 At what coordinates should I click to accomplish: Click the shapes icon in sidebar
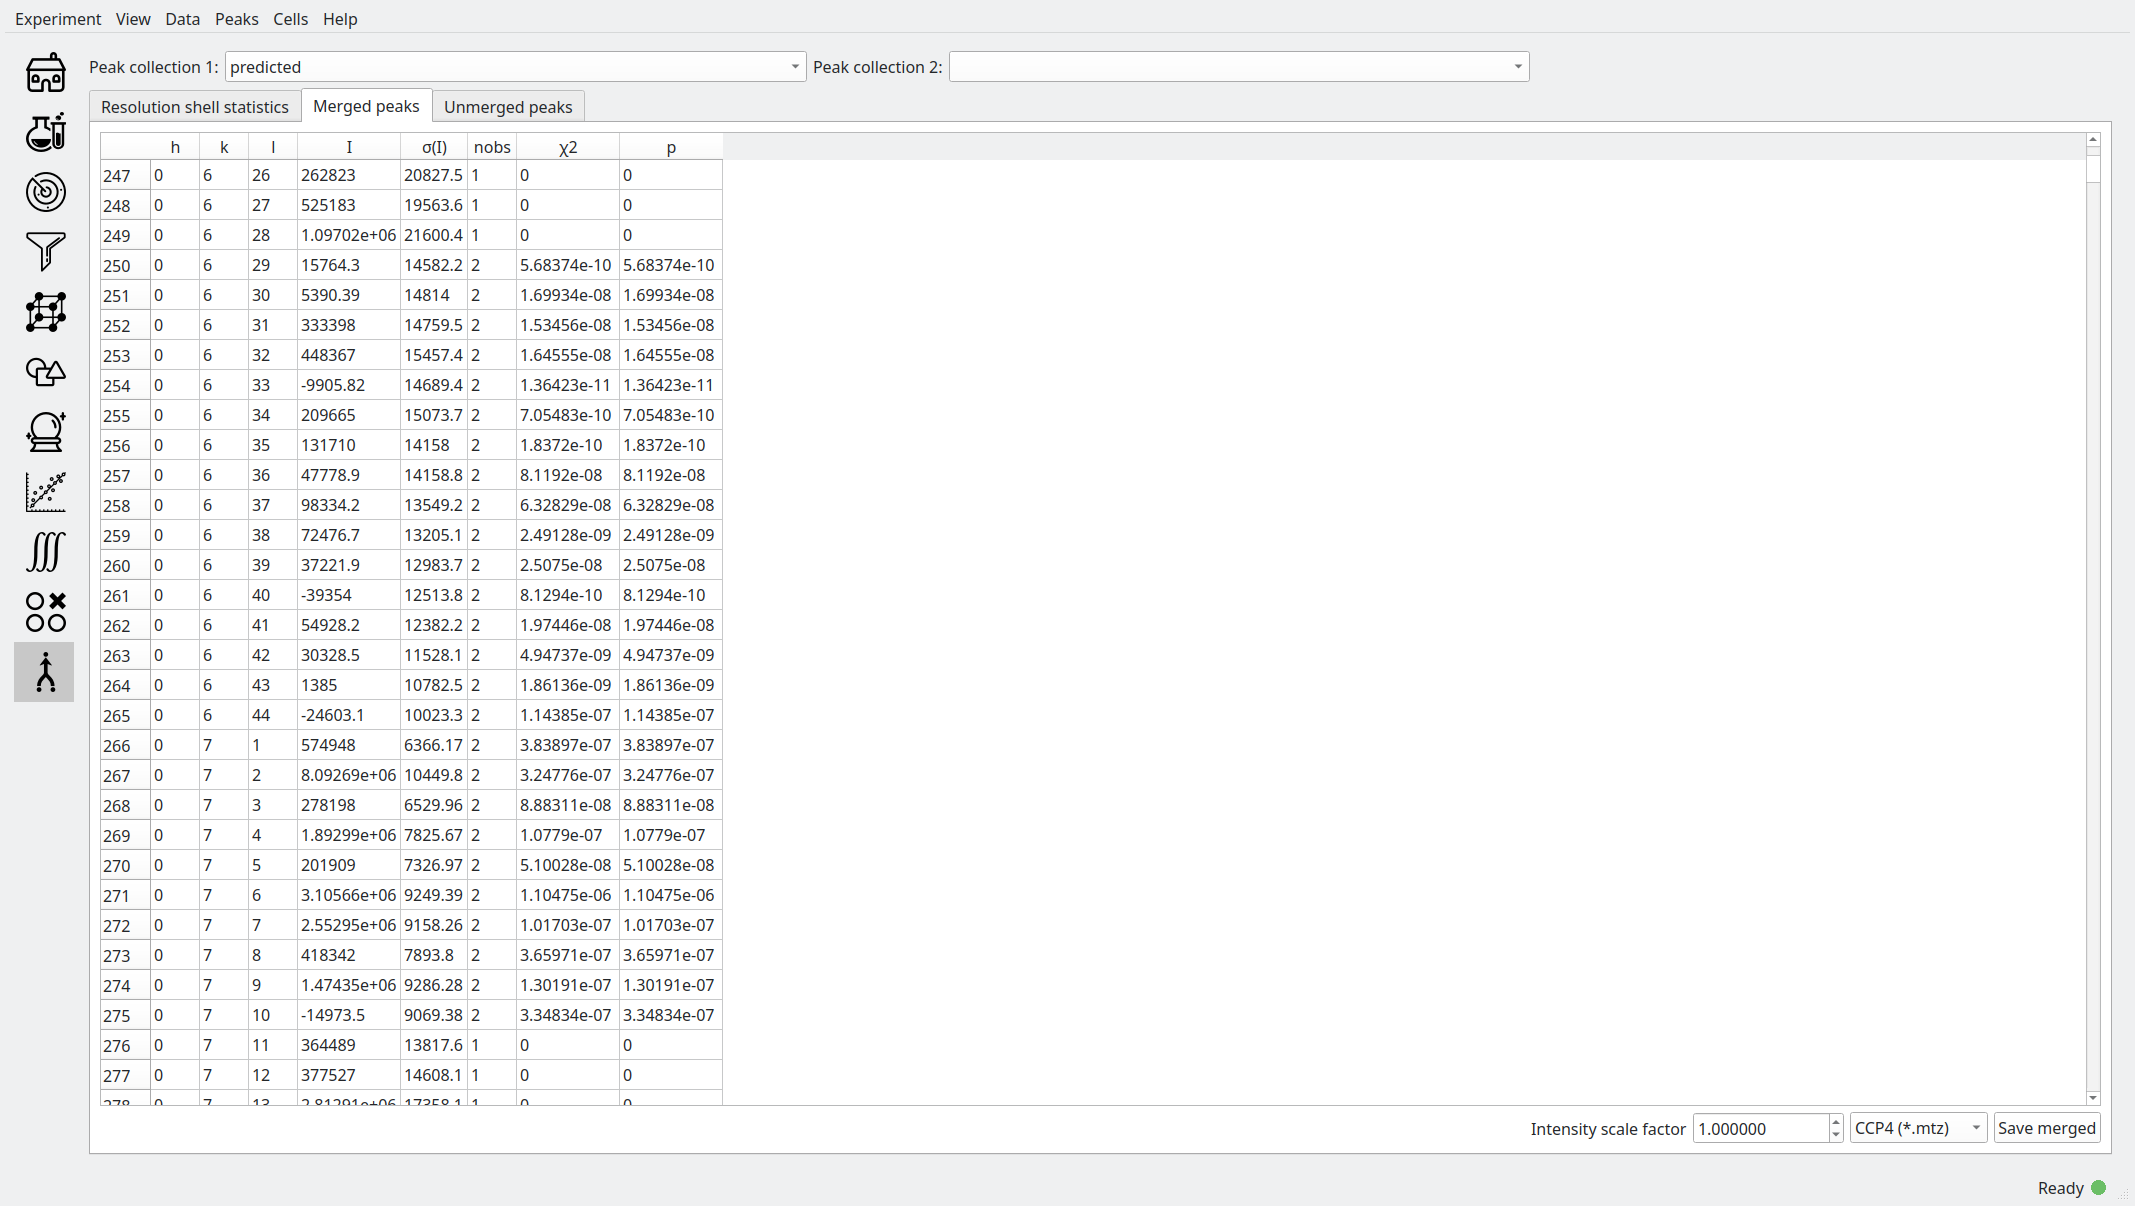pyautogui.click(x=45, y=372)
